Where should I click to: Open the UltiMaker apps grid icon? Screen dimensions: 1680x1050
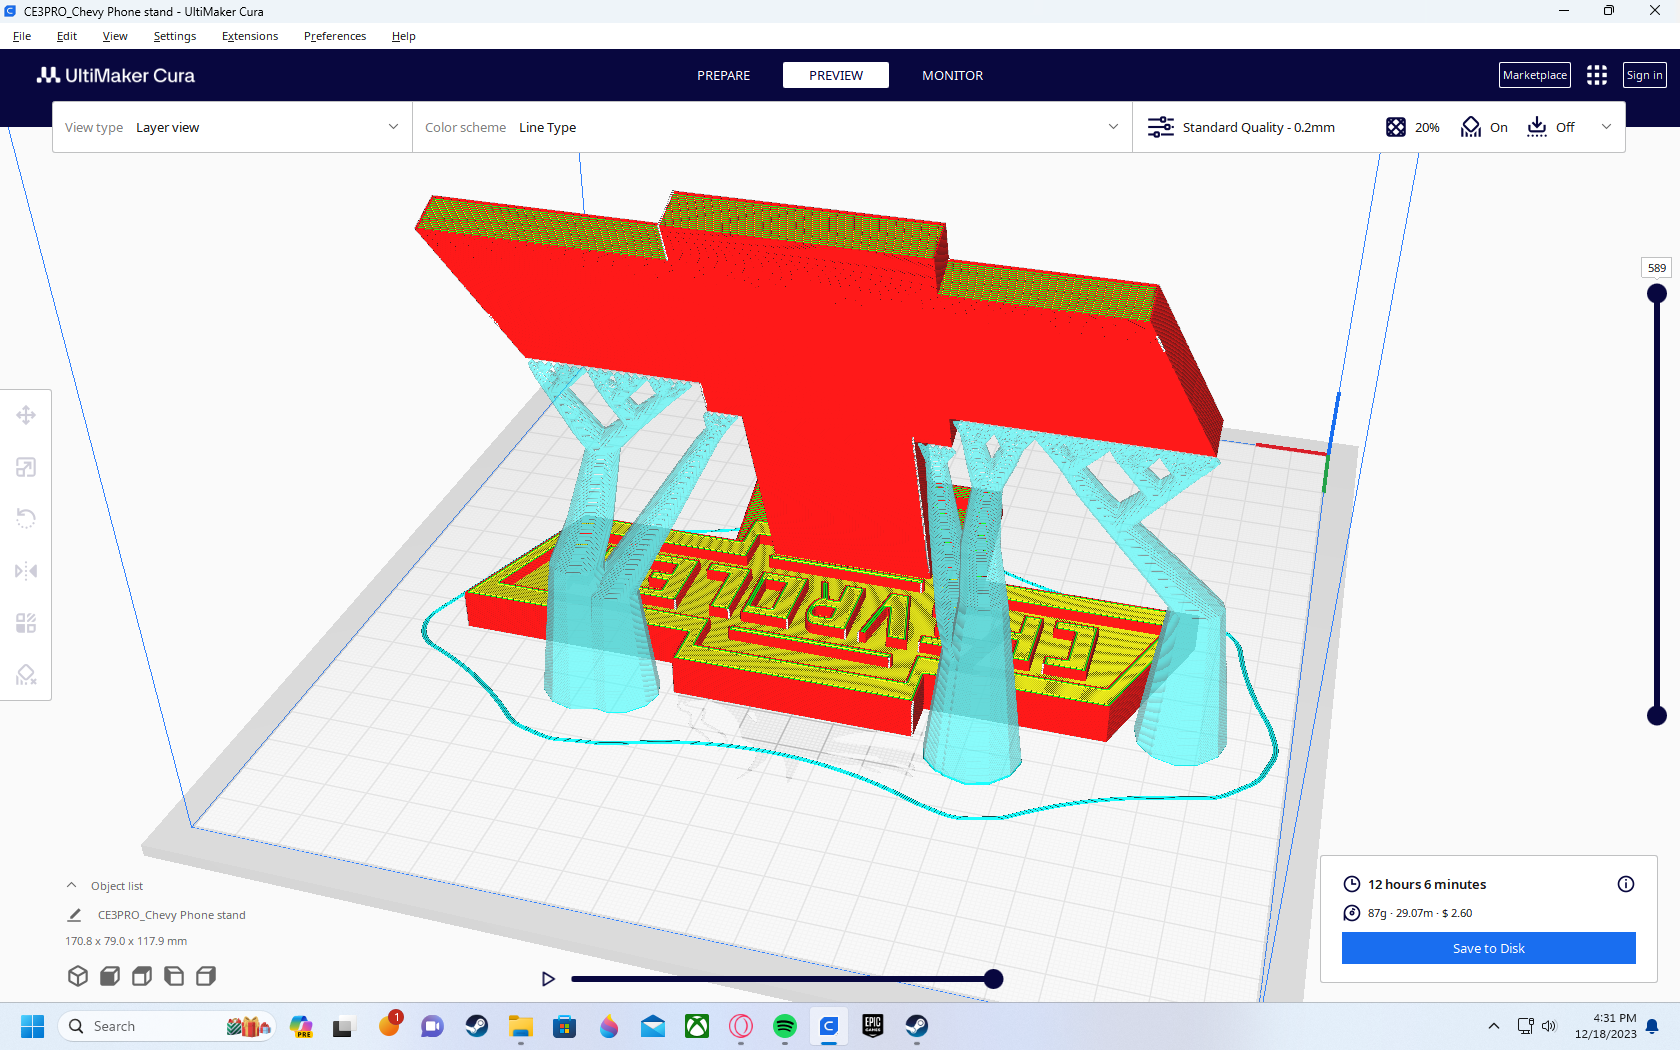tap(1597, 75)
